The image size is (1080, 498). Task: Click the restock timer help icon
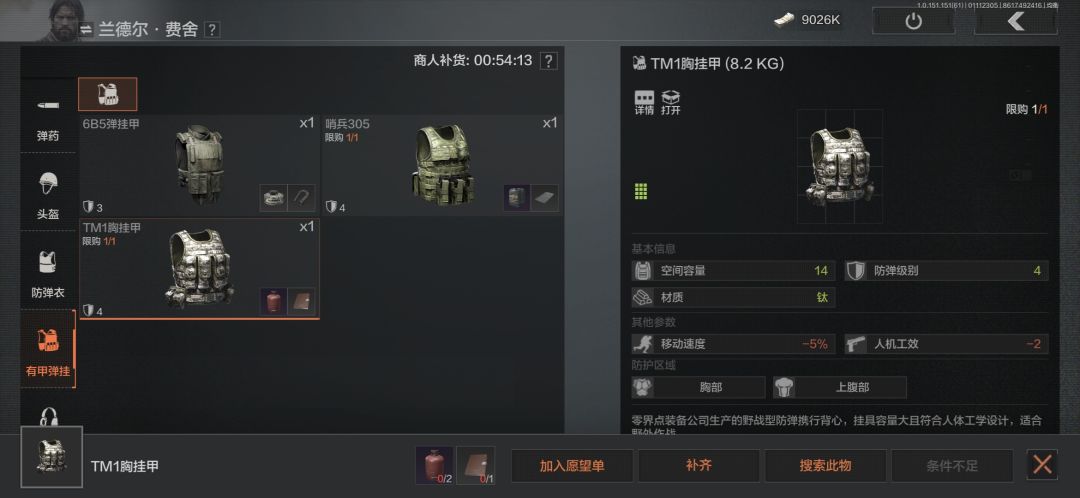(x=548, y=61)
